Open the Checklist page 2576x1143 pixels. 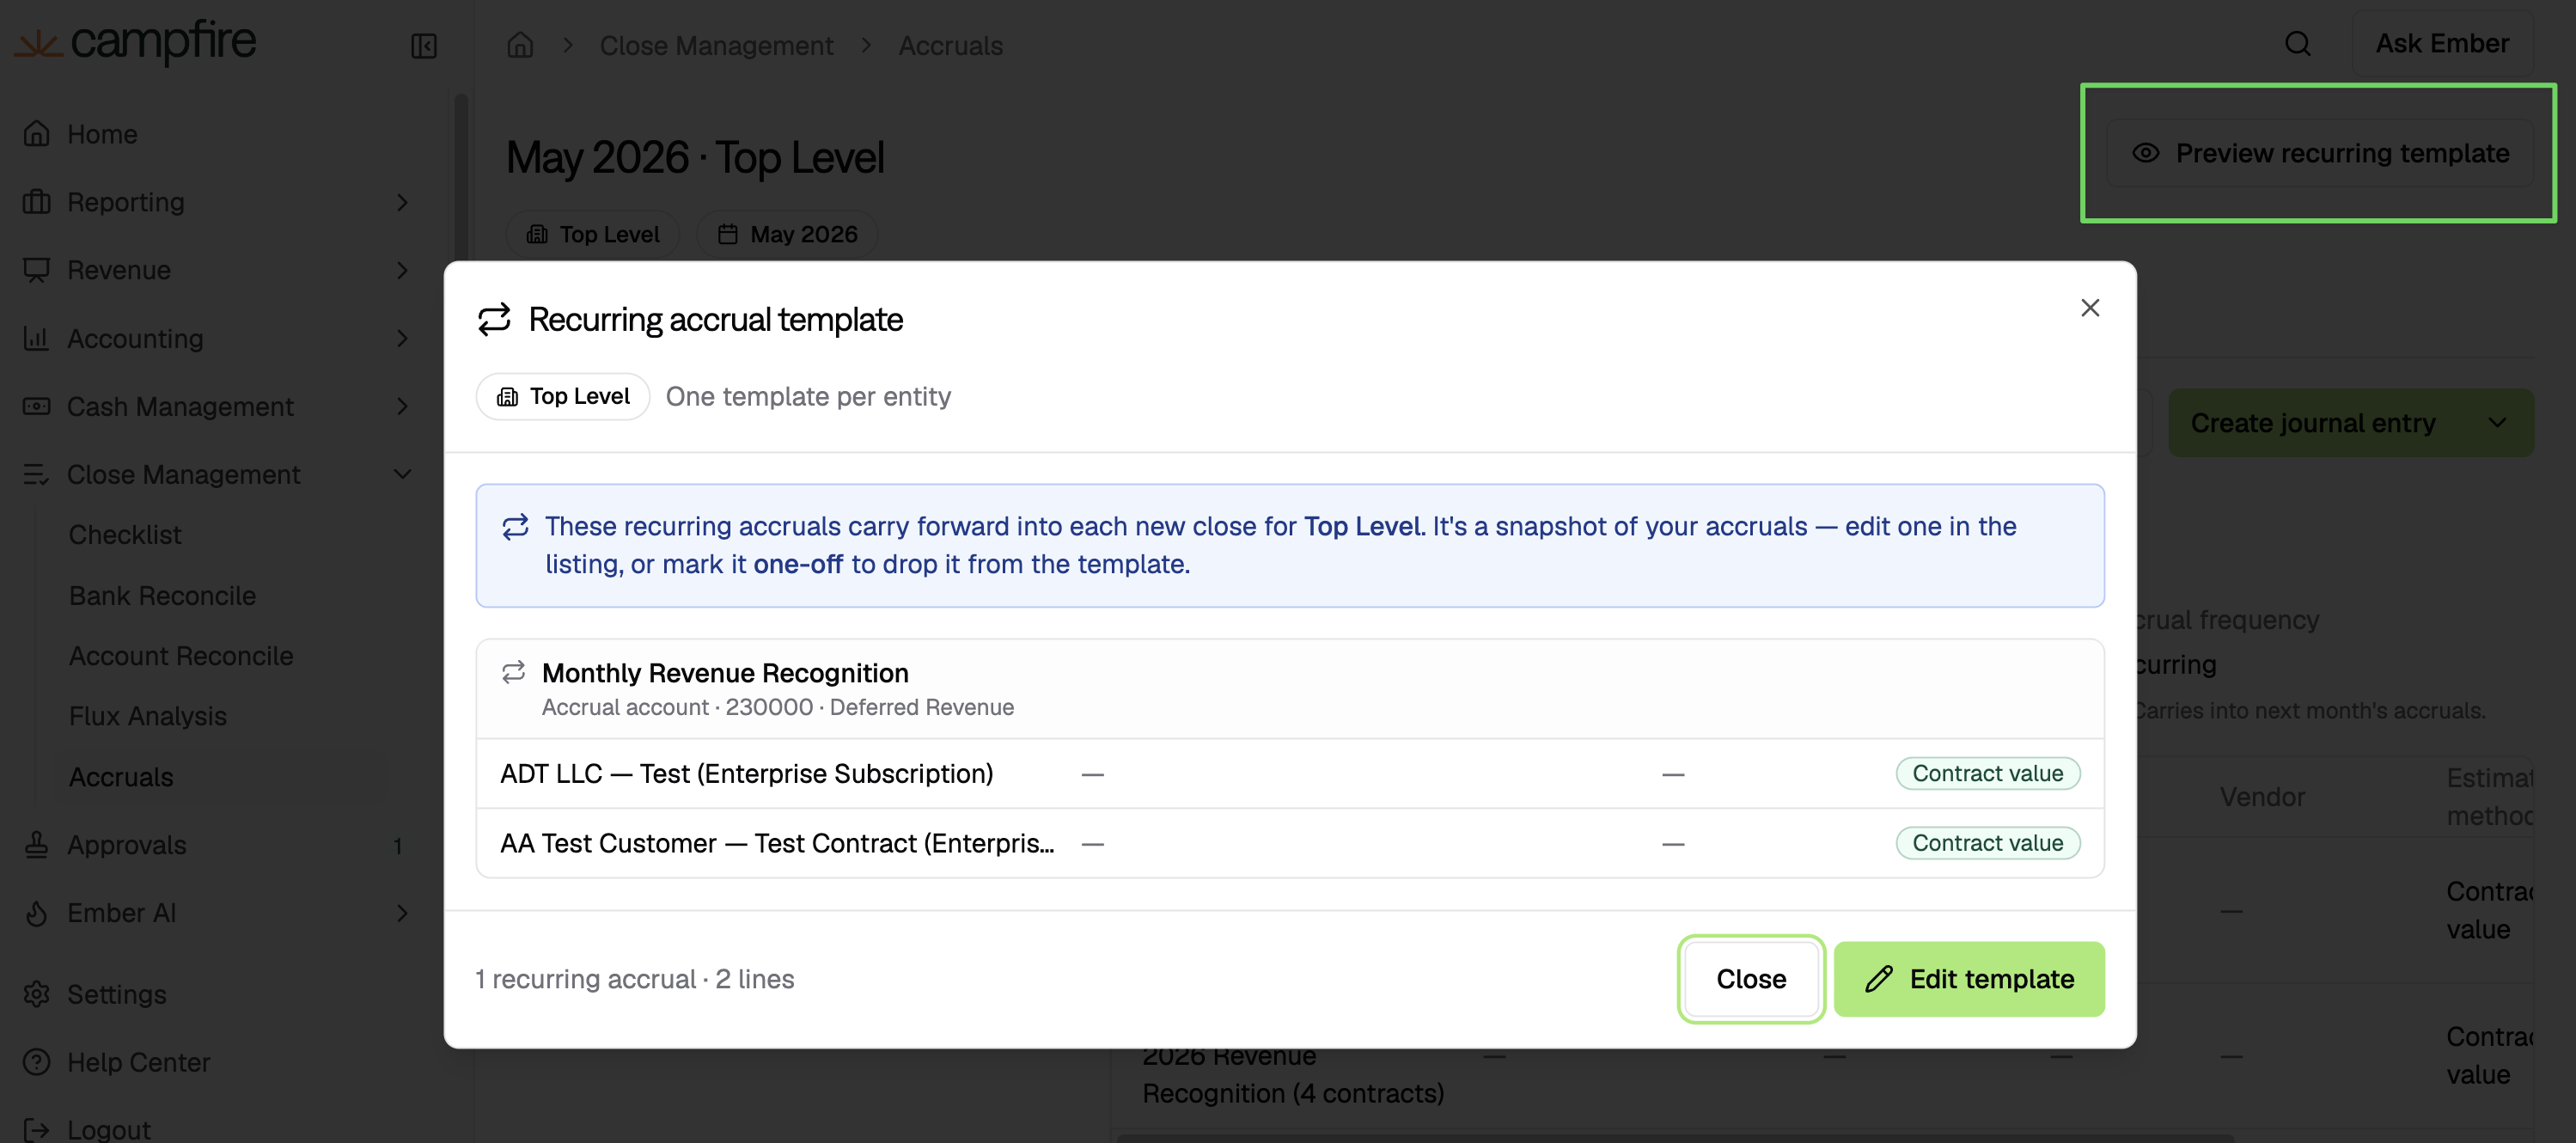click(125, 535)
